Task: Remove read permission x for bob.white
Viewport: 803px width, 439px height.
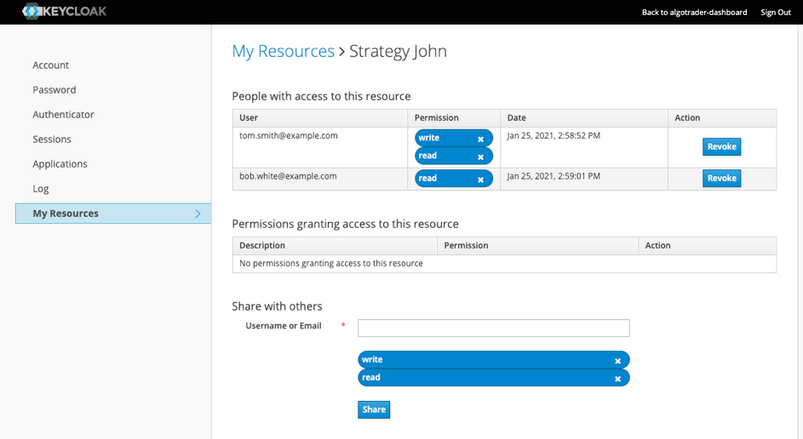Action: (x=480, y=179)
